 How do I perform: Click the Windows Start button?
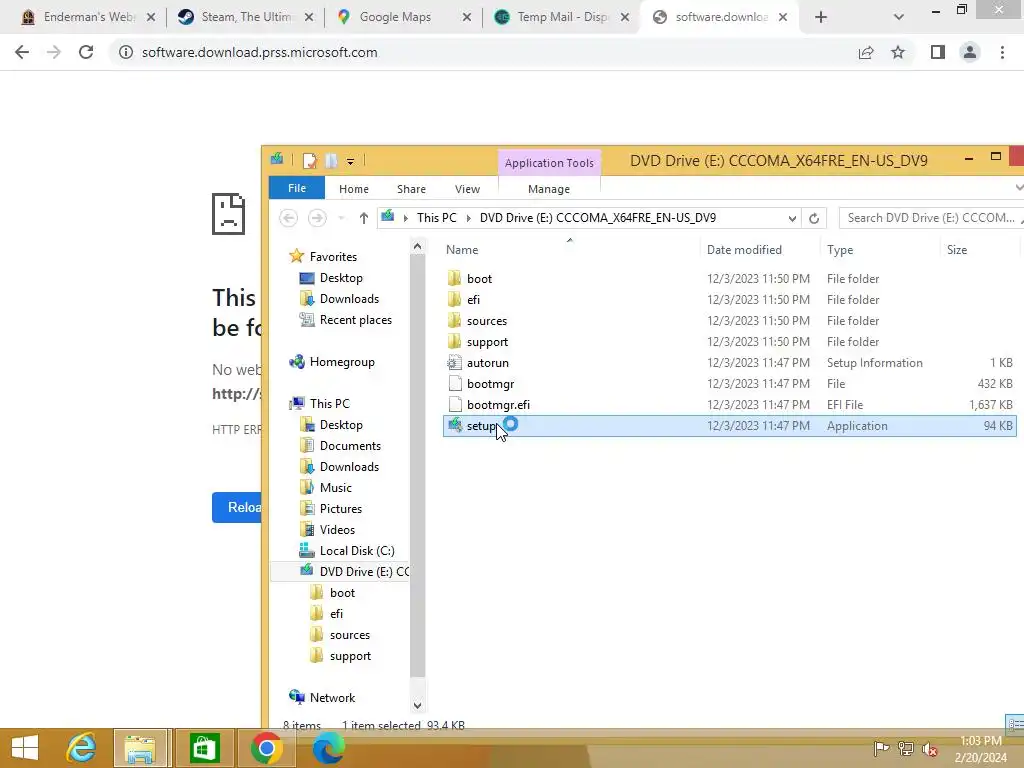(x=25, y=748)
